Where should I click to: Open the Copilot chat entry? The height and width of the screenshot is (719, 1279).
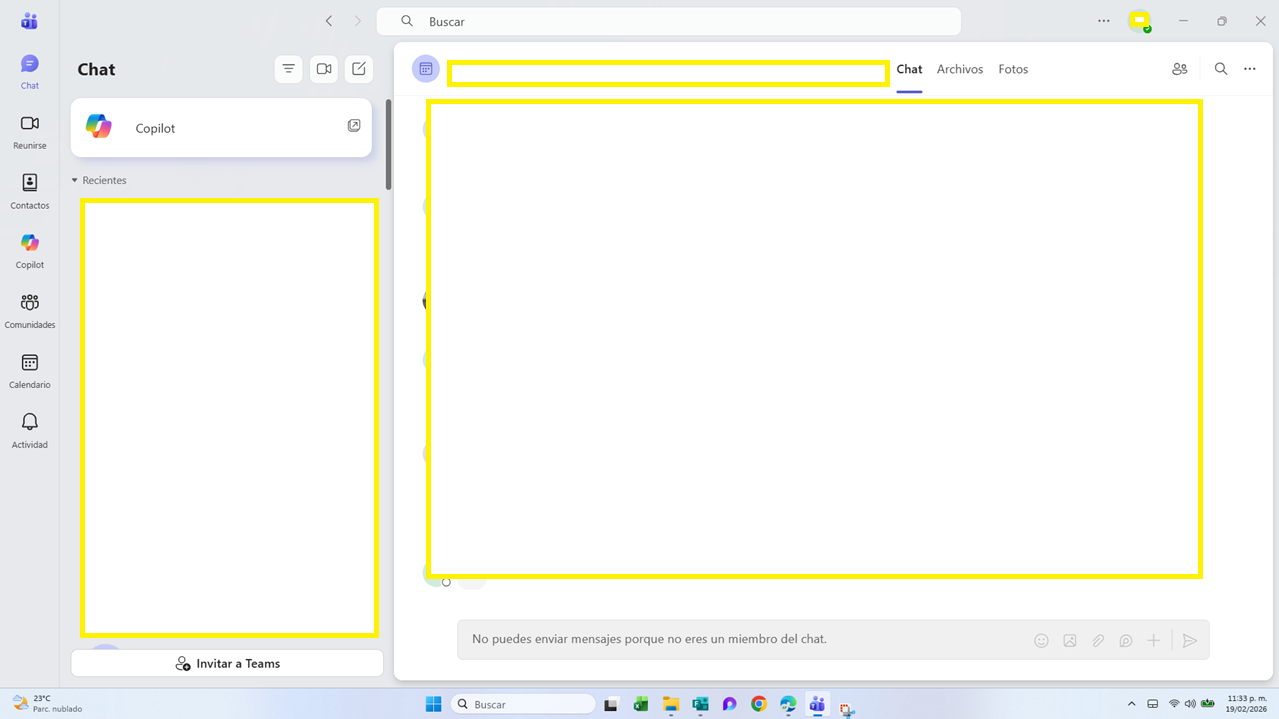click(x=221, y=128)
